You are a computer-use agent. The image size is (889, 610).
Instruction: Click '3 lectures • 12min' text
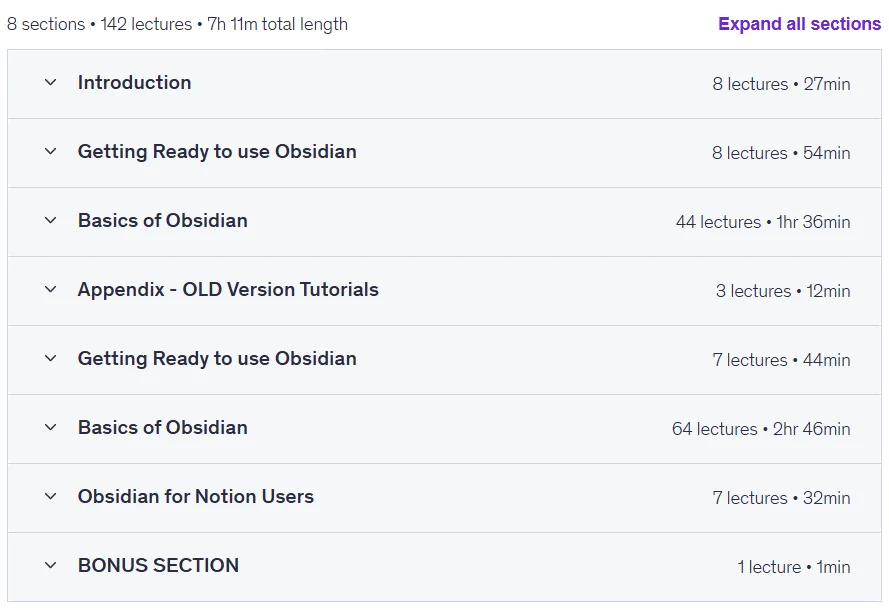(783, 291)
